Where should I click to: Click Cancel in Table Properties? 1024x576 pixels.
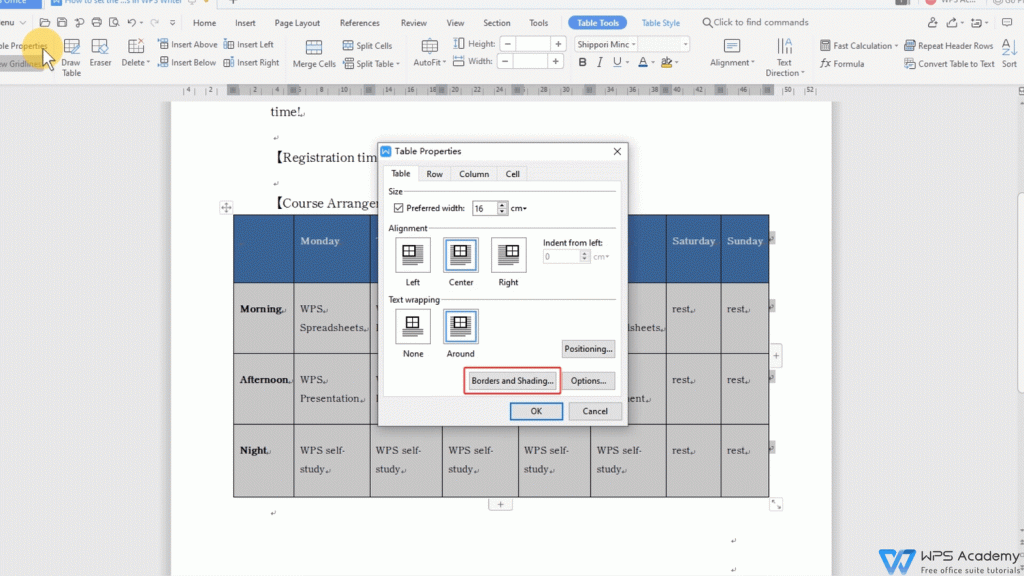coord(594,411)
